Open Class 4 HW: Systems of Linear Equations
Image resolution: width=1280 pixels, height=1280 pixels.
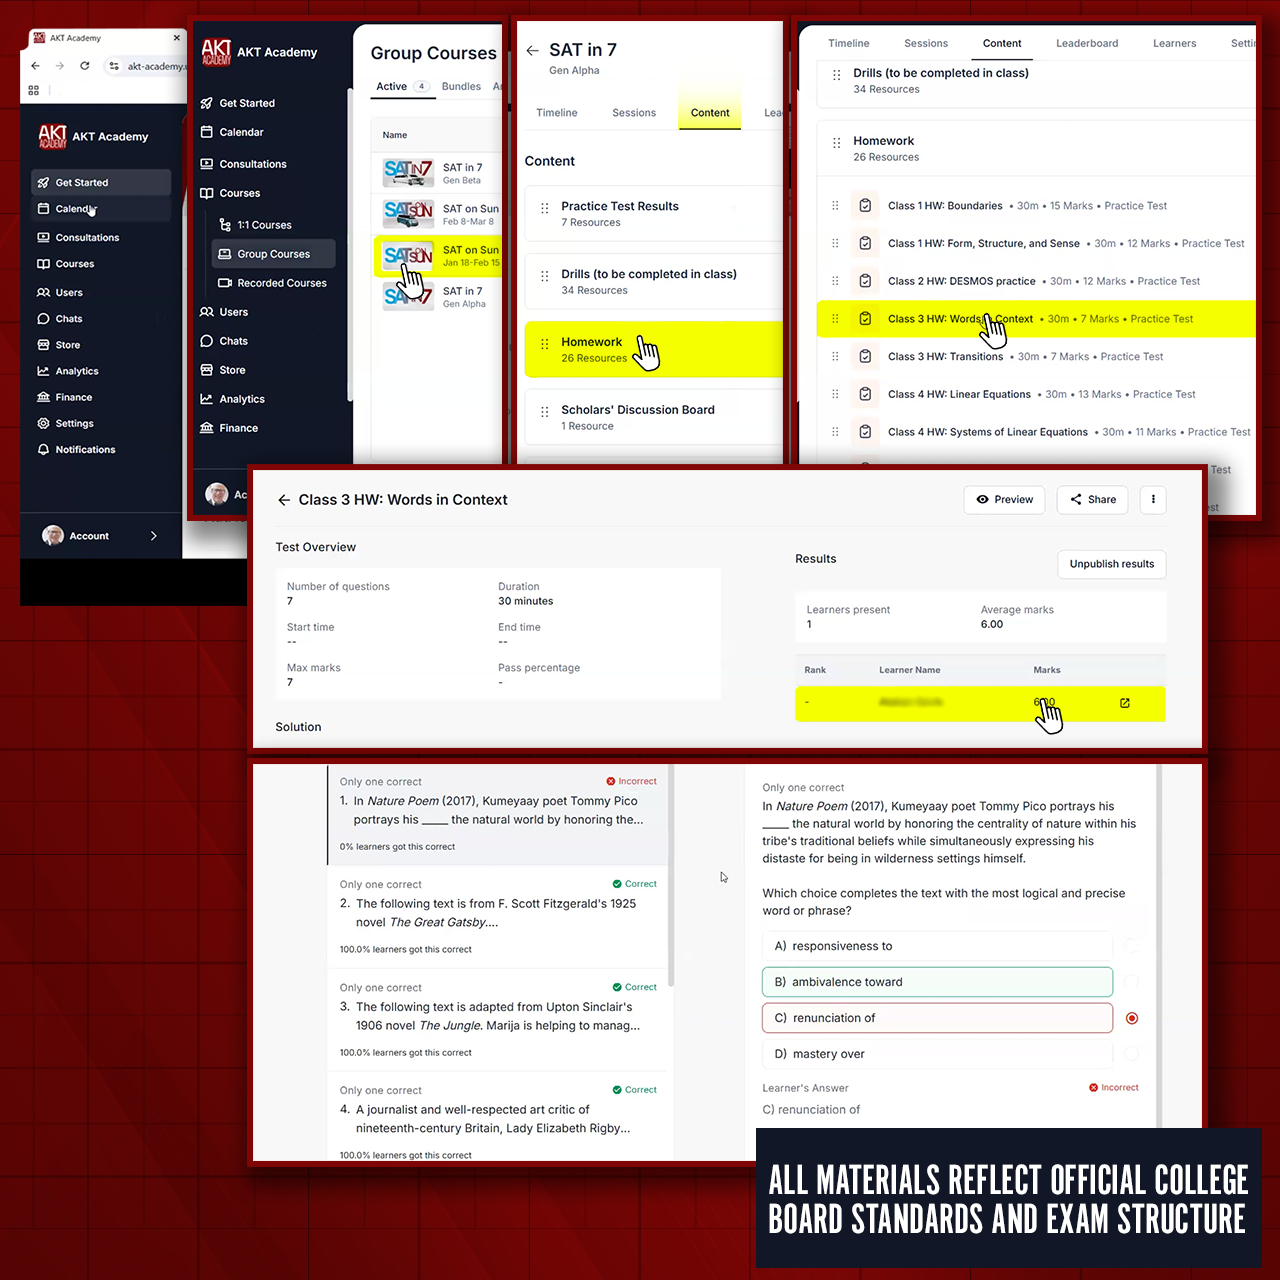(1036, 432)
